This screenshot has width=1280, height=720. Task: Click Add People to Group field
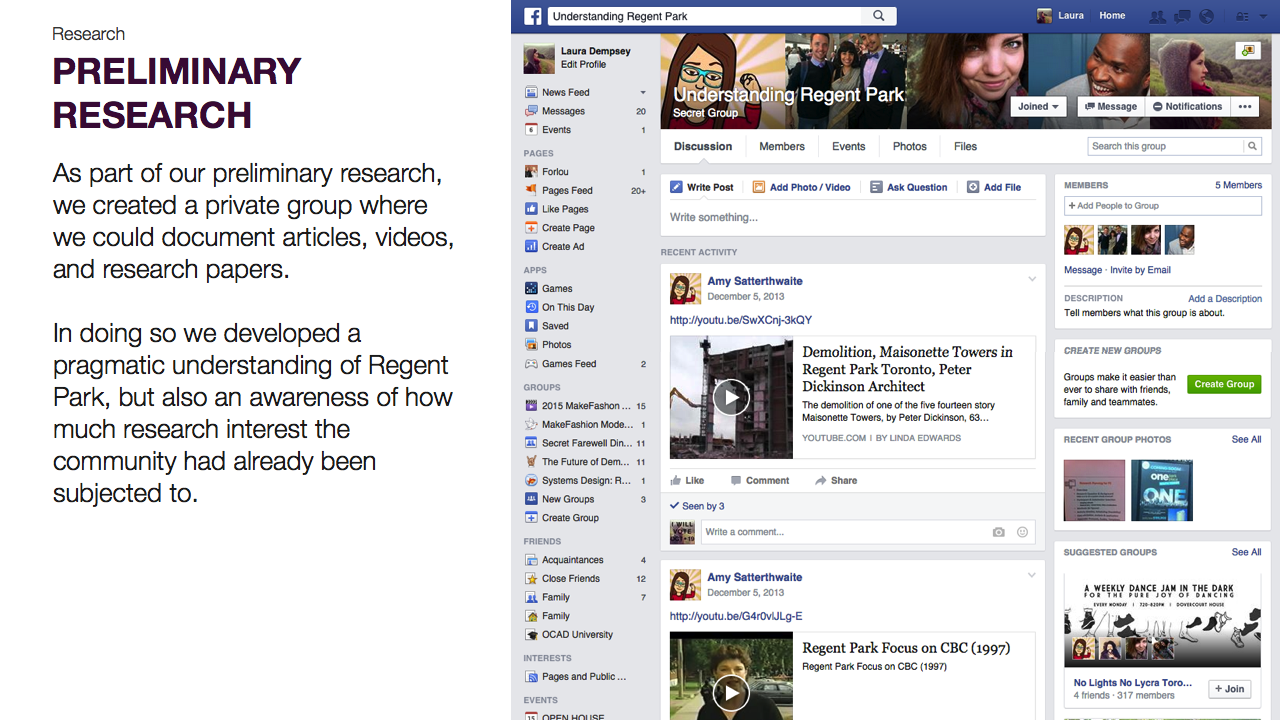(1163, 206)
